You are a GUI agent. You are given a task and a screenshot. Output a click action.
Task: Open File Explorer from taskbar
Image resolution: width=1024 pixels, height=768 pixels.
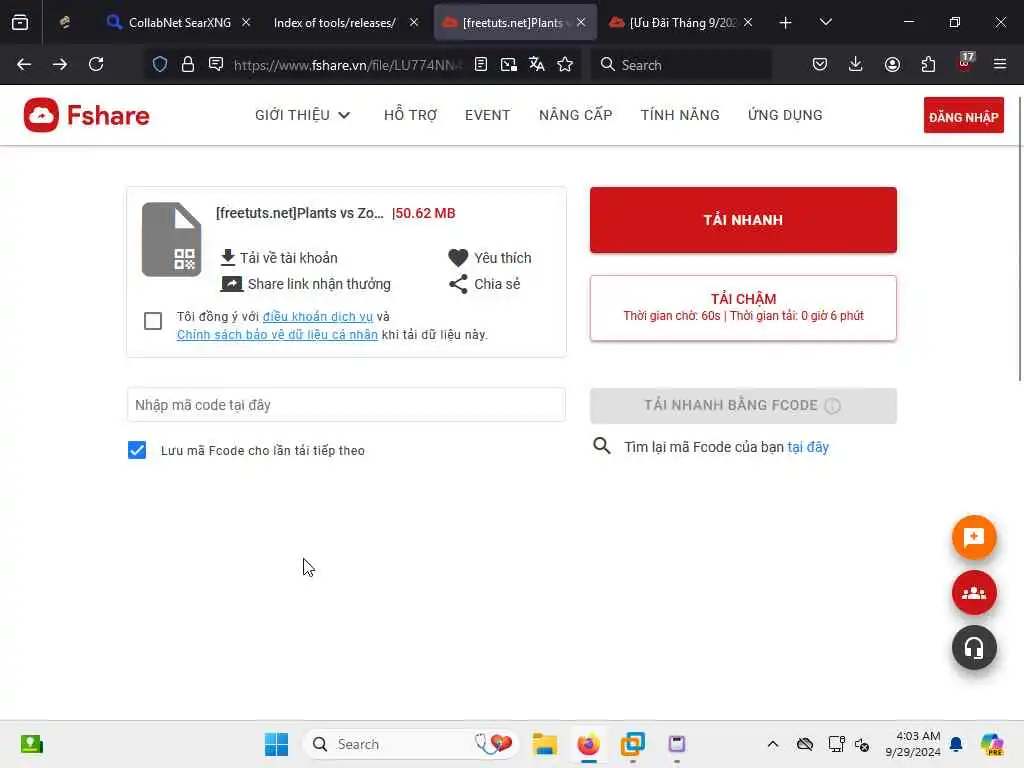pos(544,744)
